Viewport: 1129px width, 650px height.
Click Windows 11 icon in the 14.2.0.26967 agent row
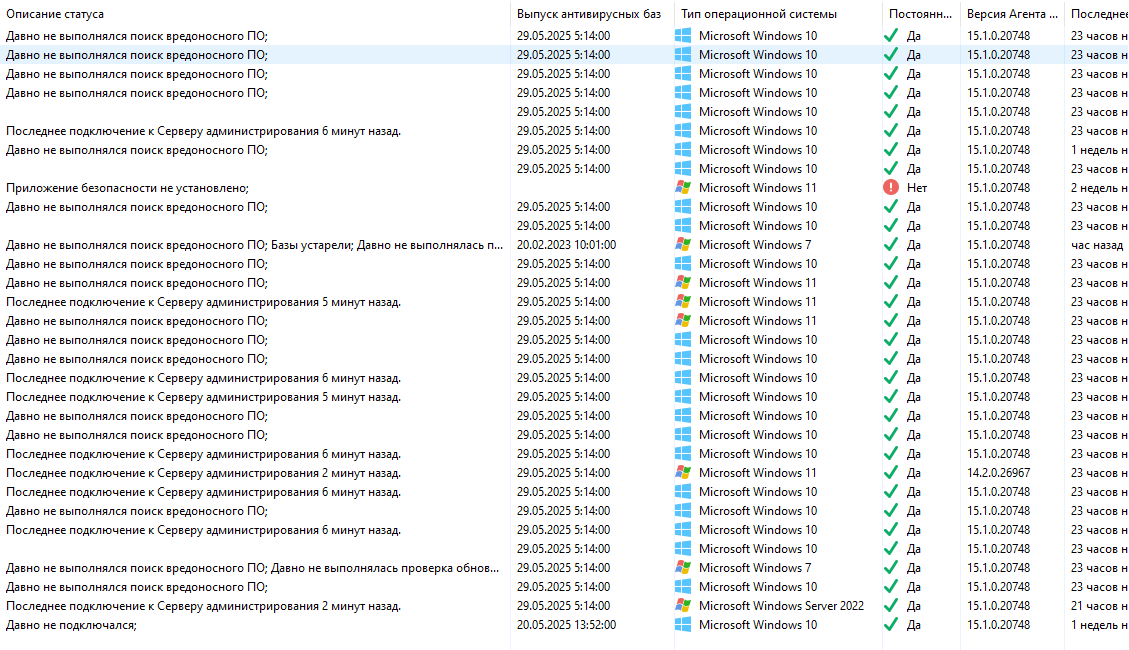pyautogui.click(x=683, y=472)
